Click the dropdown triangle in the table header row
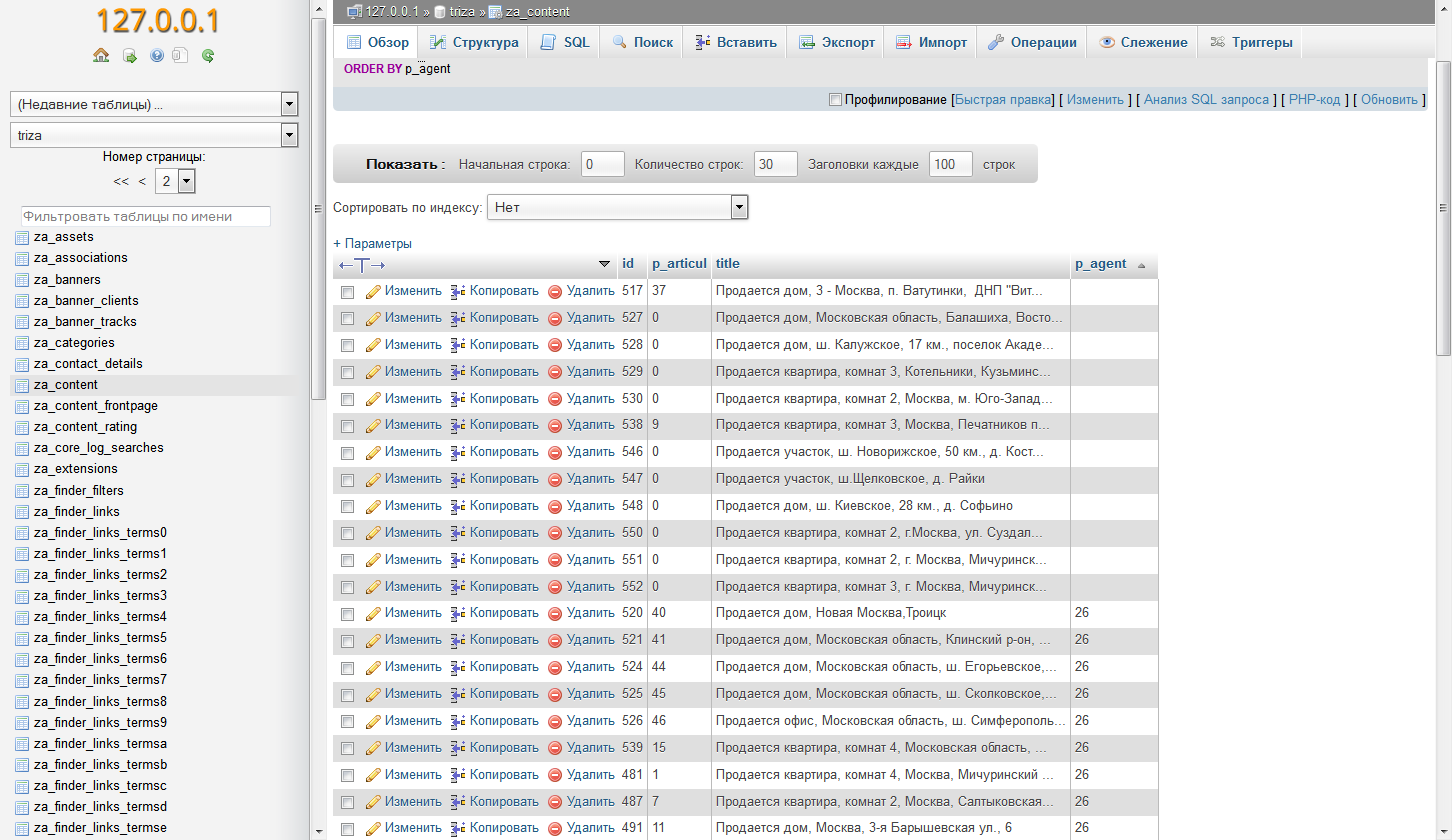 [x=604, y=264]
